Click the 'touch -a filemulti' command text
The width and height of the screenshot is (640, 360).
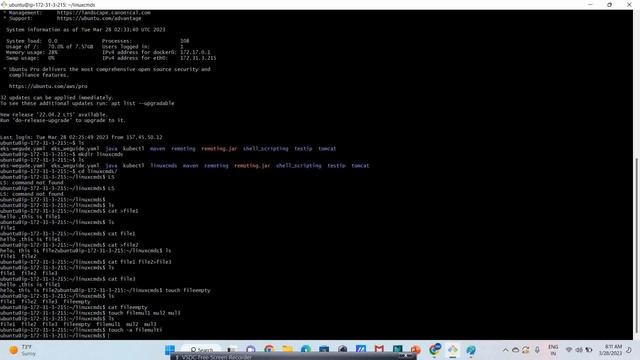click(x=135, y=330)
